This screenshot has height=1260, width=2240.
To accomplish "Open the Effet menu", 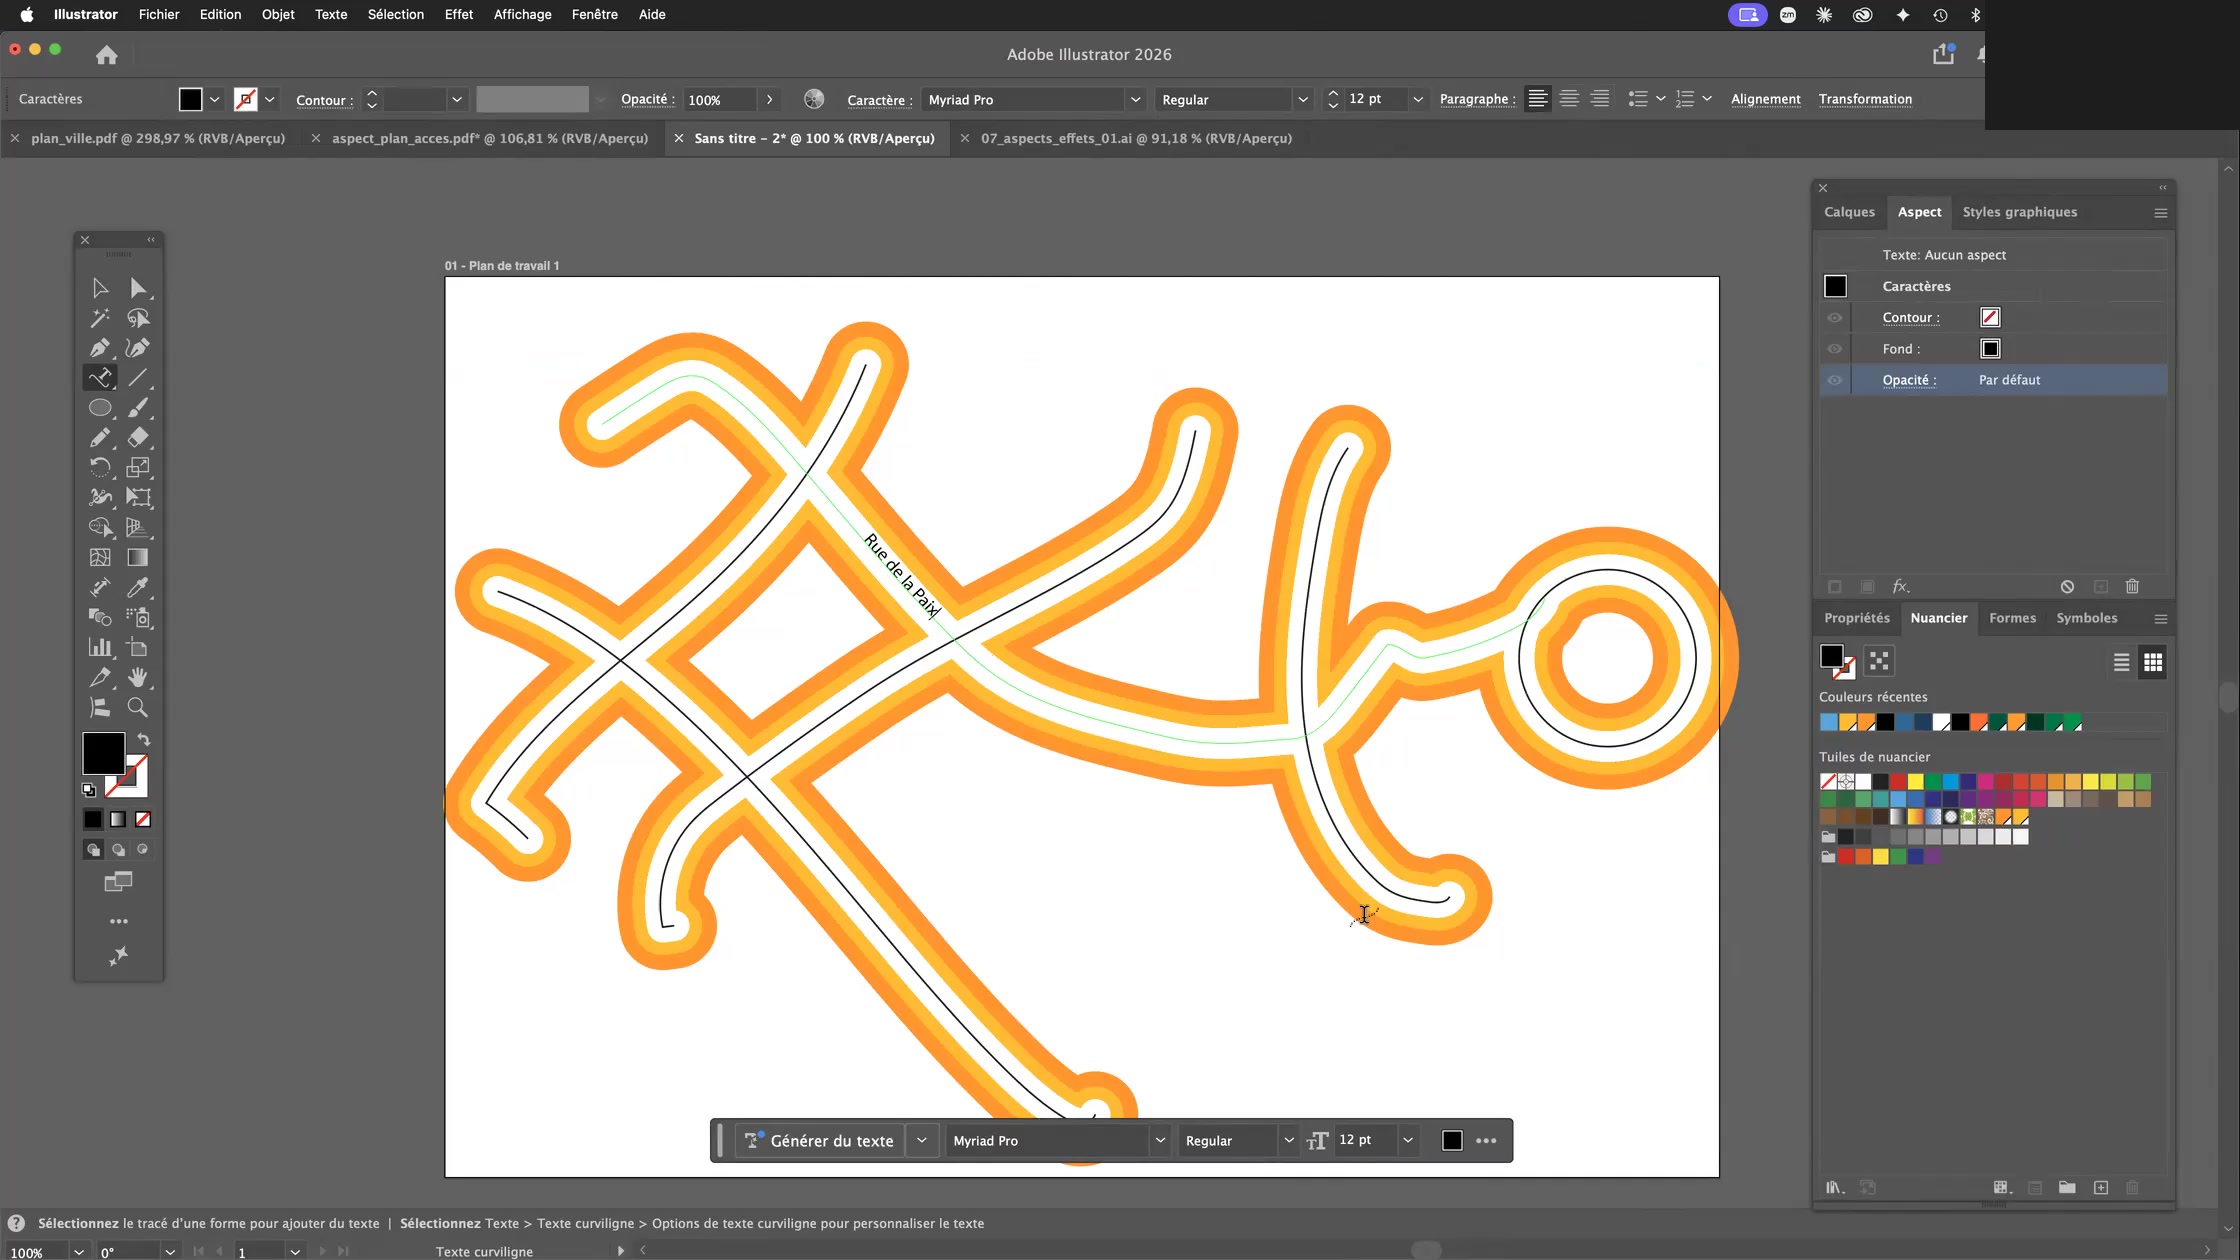I will point(459,15).
